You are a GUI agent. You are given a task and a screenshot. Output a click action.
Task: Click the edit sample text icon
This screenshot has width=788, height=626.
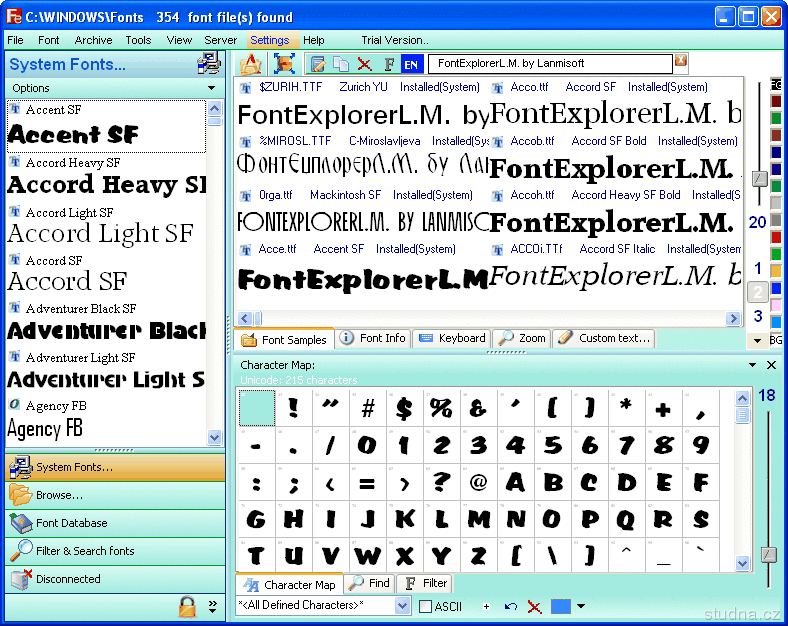pyautogui.click(x=318, y=64)
